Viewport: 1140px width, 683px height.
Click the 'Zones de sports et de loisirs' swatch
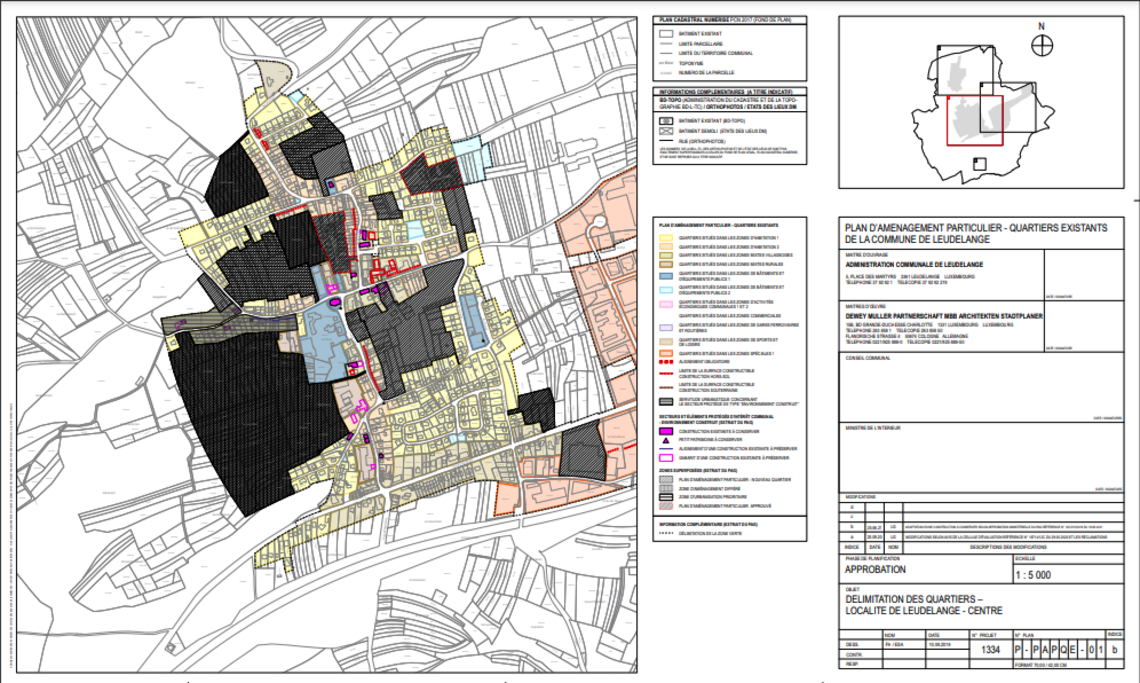click(665, 341)
